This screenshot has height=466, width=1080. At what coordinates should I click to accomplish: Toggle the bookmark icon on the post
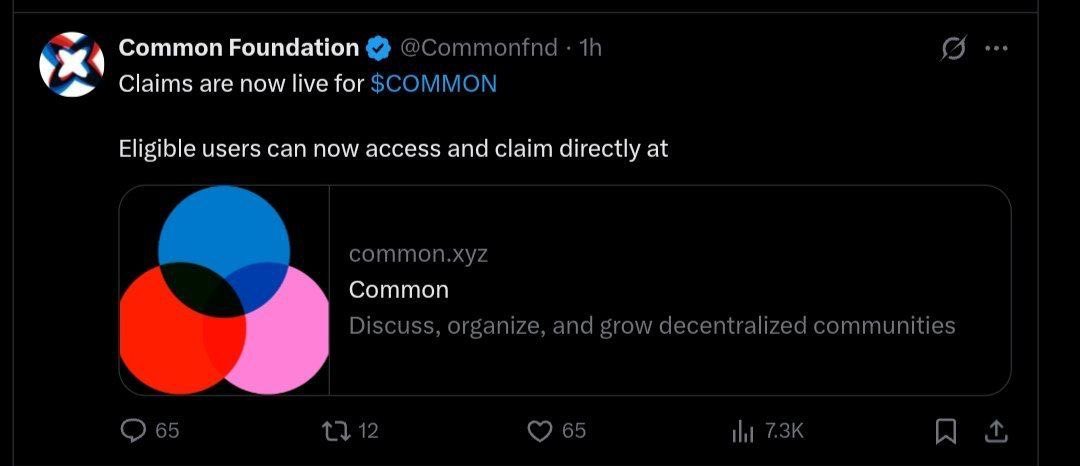click(945, 431)
